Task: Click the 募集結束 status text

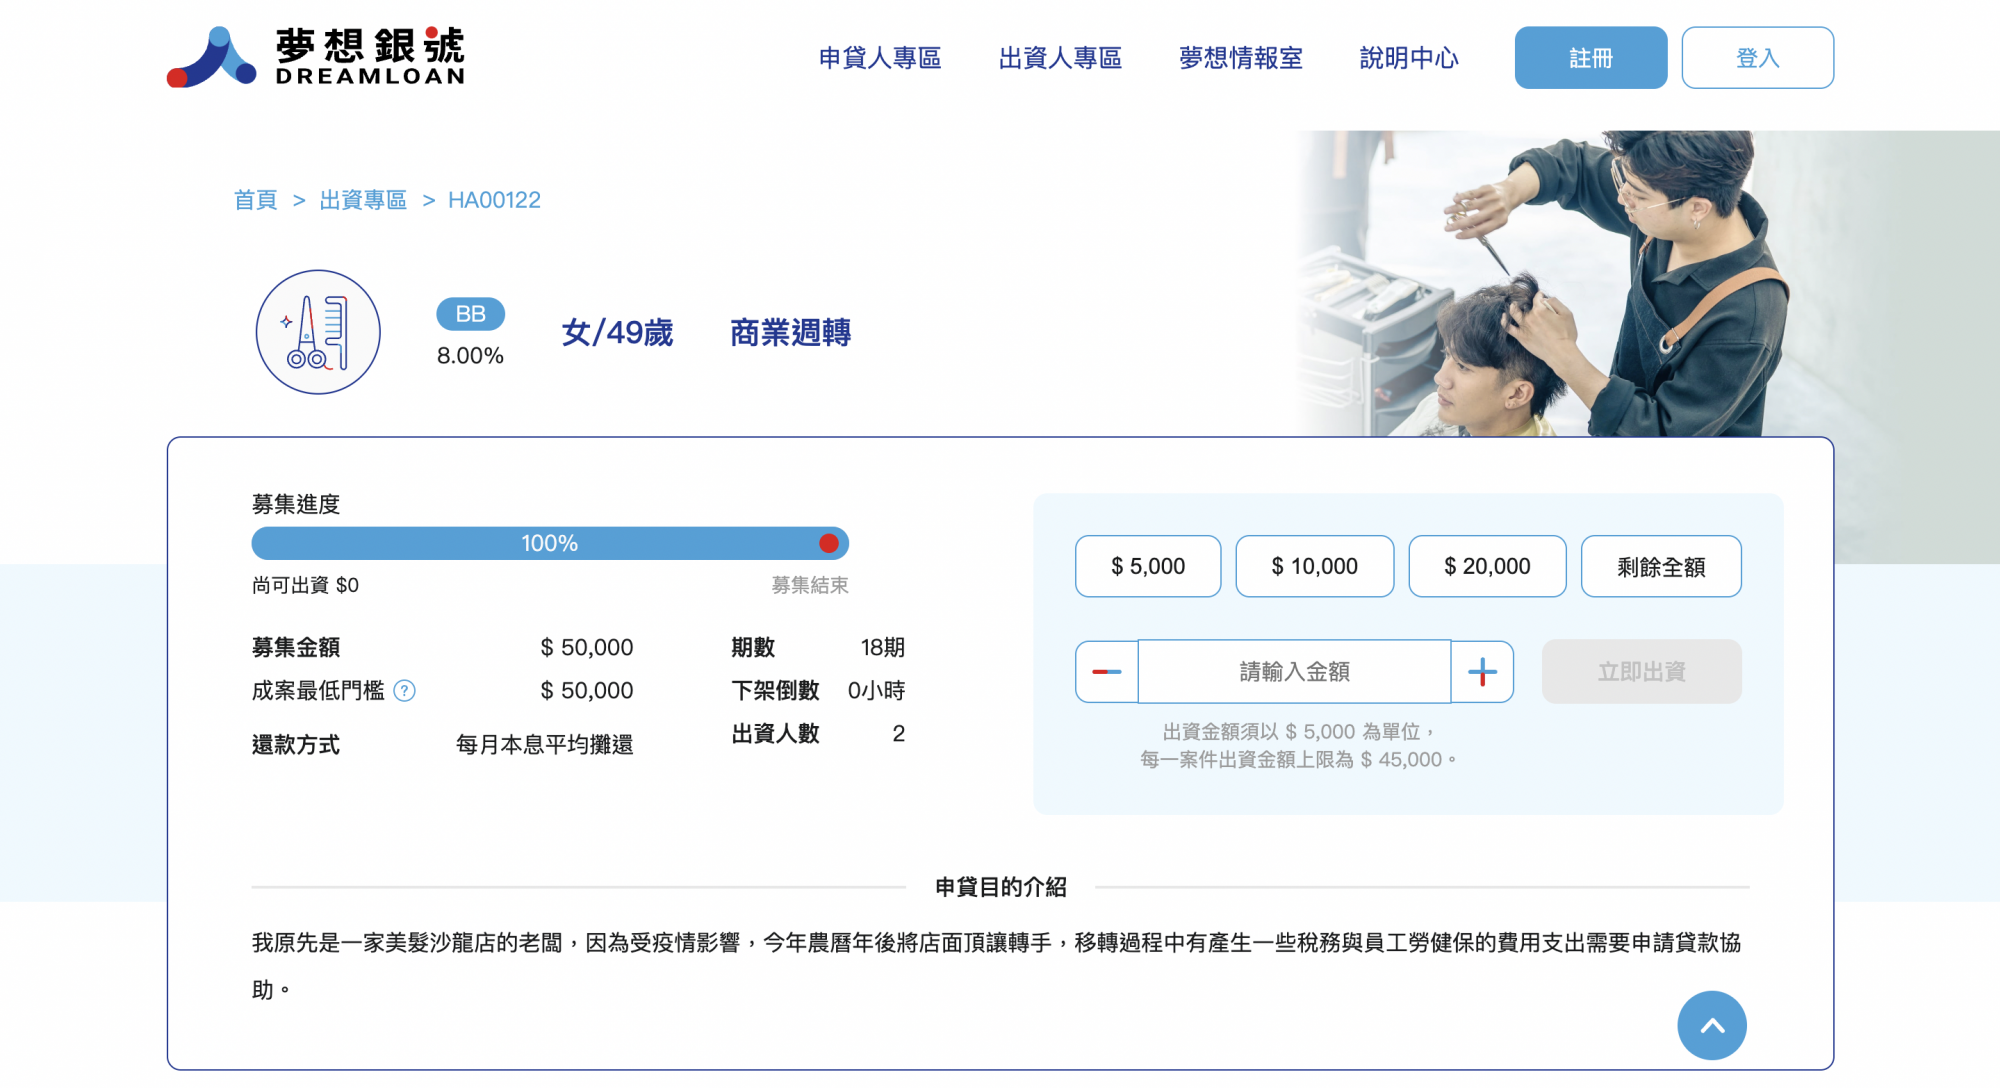Action: tap(810, 585)
